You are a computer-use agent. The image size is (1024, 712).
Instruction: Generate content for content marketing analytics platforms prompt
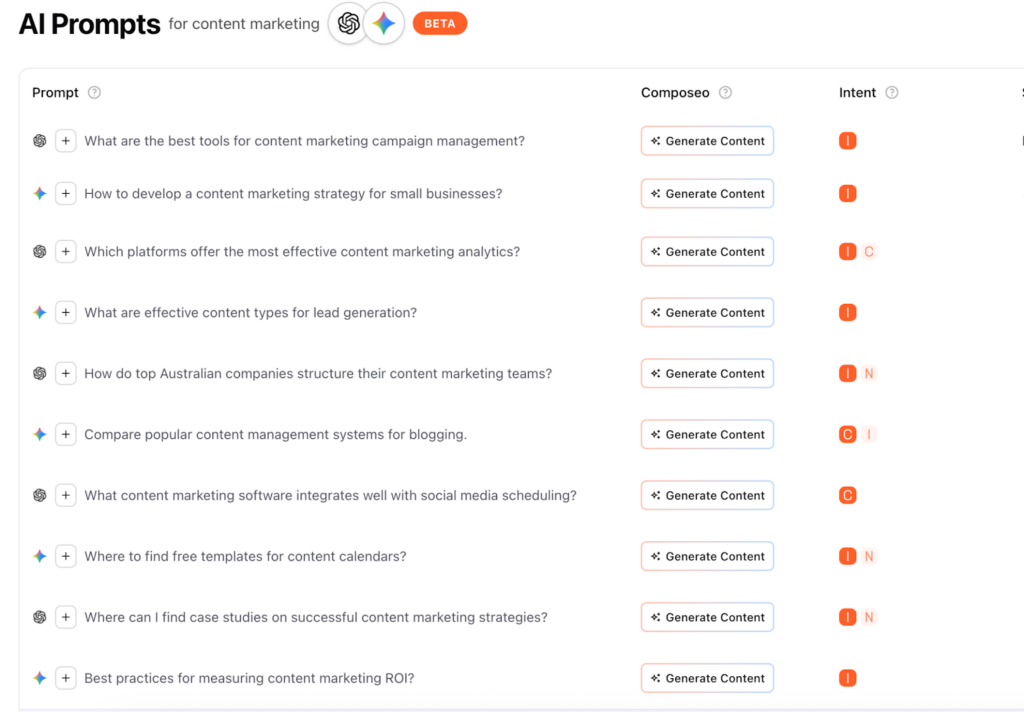coord(707,252)
